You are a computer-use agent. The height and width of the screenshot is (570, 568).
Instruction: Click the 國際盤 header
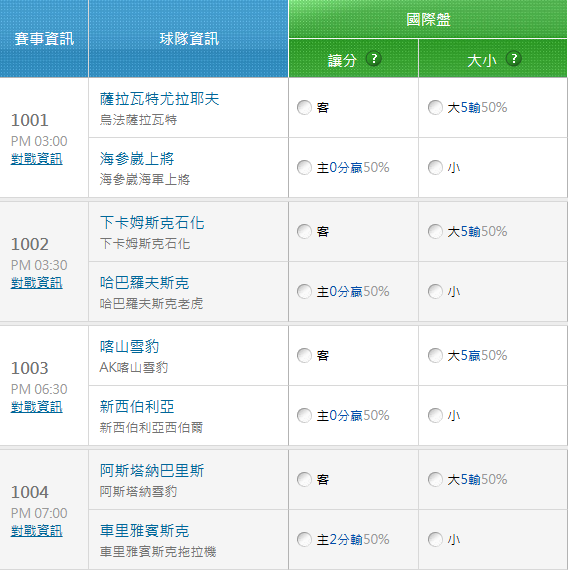click(x=428, y=19)
